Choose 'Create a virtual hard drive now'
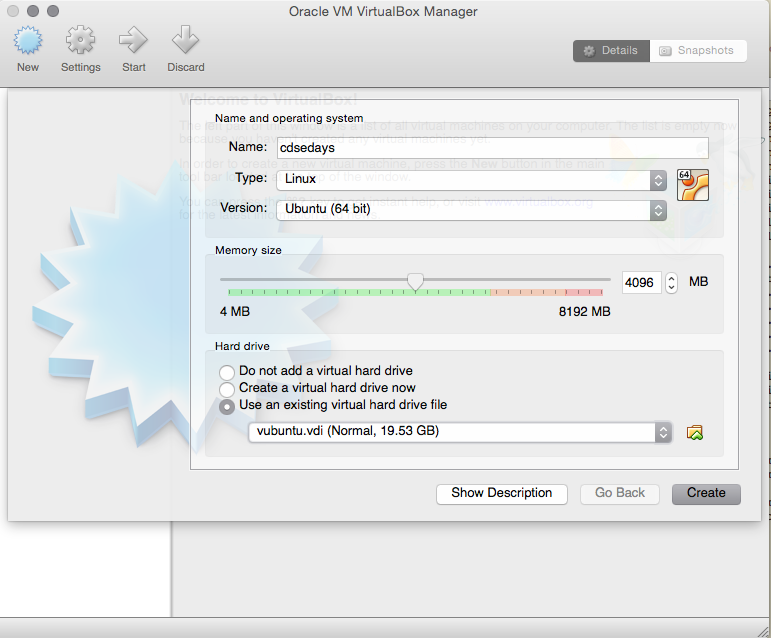Image resolution: width=771 pixels, height=638 pixels. click(x=227, y=388)
